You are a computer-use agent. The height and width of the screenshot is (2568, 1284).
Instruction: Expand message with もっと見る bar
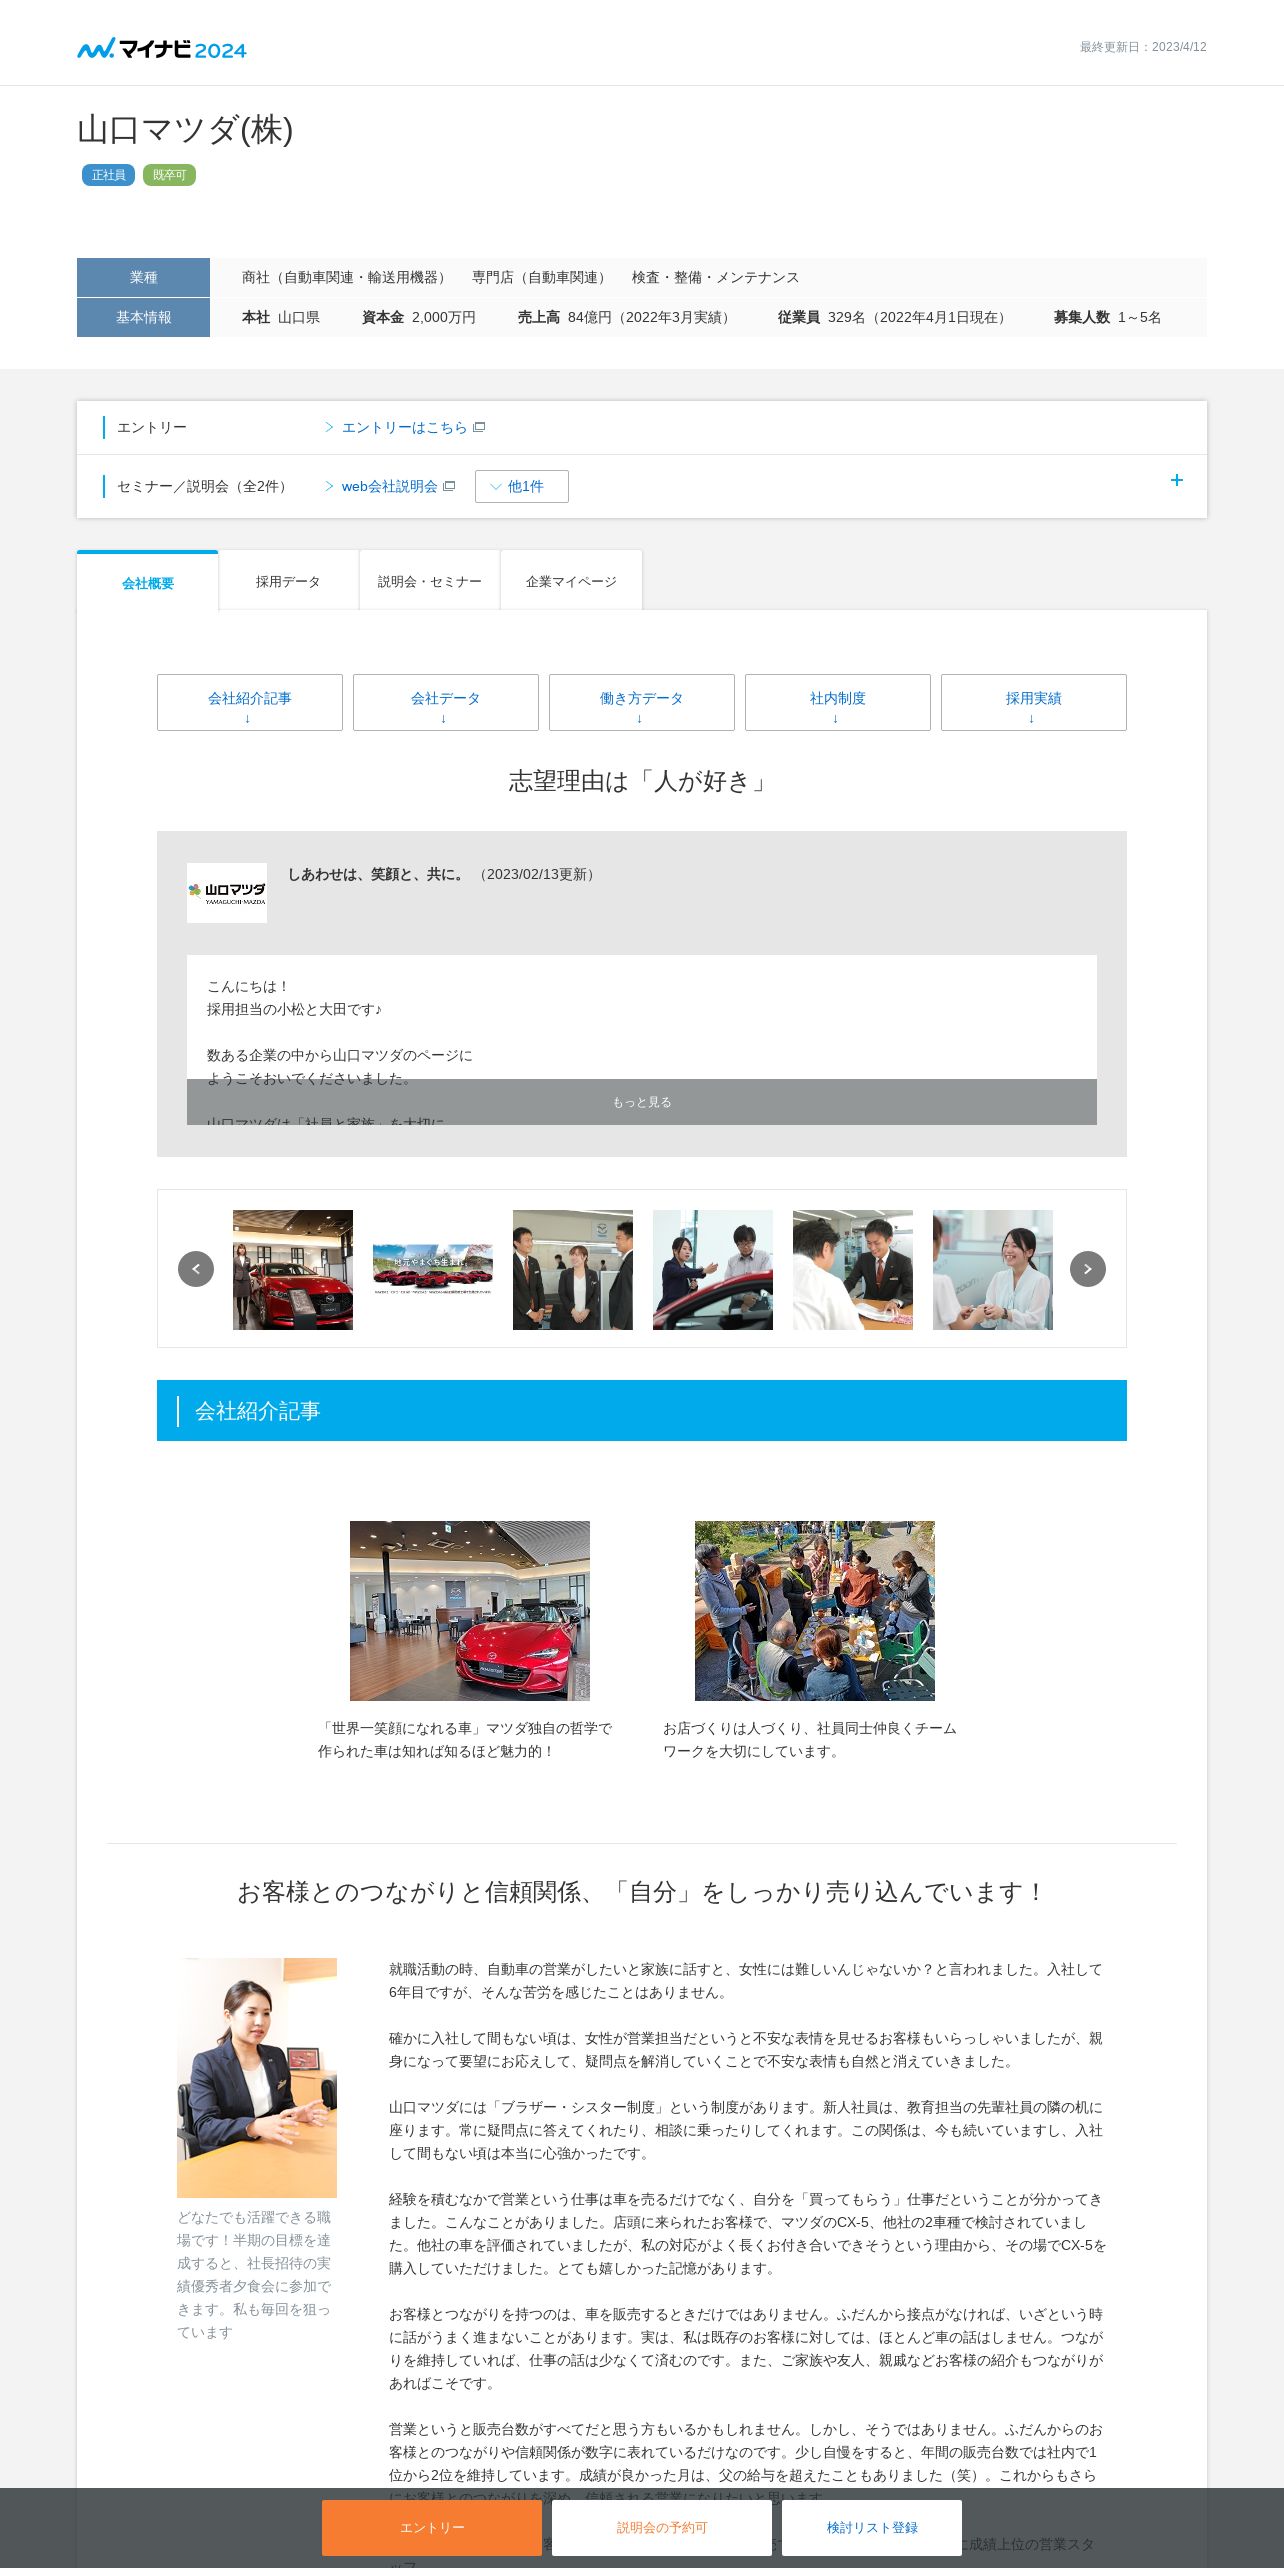(642, 1102)
